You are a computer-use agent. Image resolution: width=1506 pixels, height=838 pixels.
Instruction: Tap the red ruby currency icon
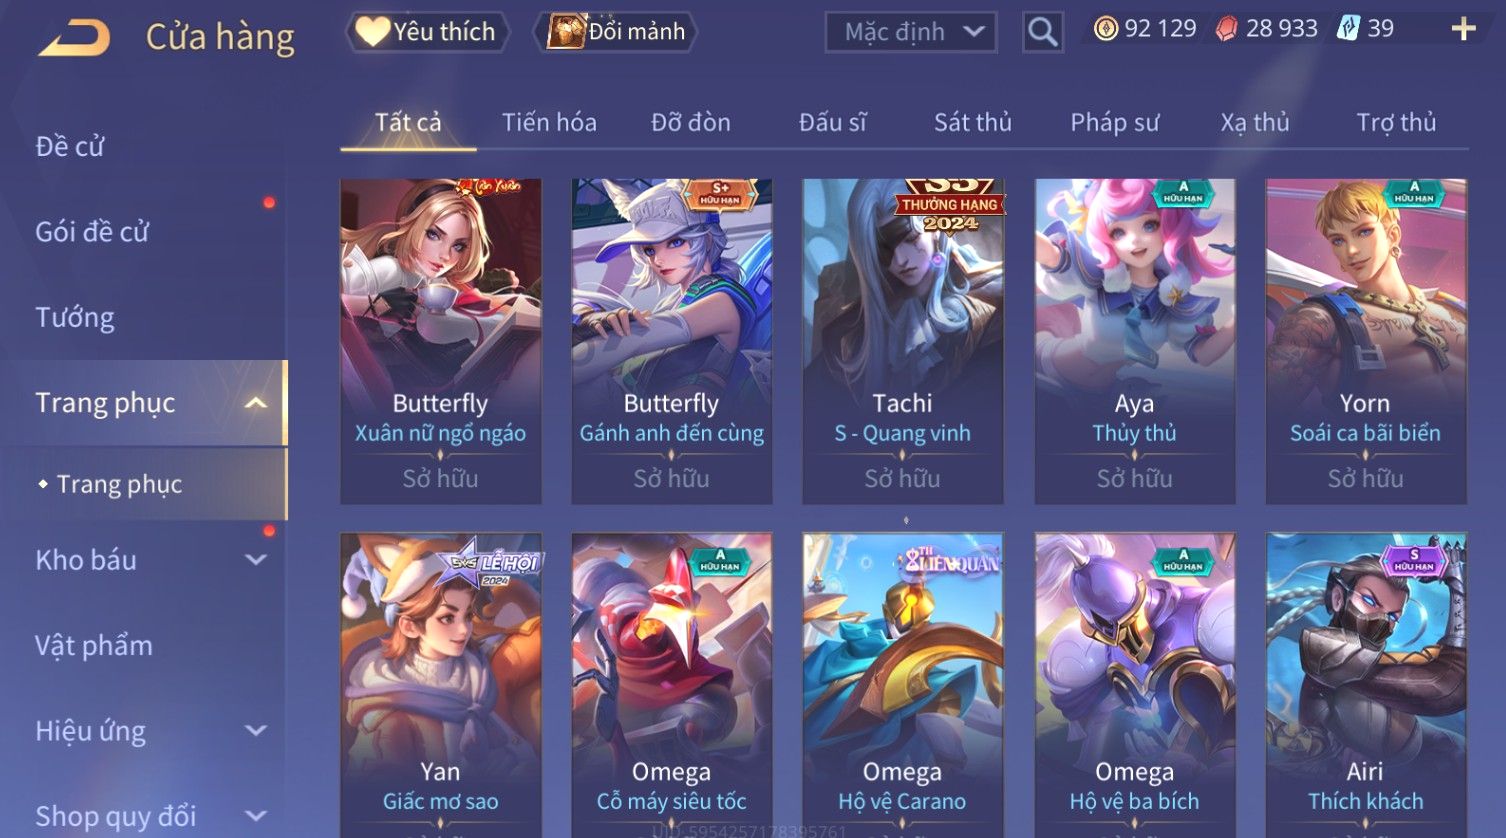pos(1226,29)
